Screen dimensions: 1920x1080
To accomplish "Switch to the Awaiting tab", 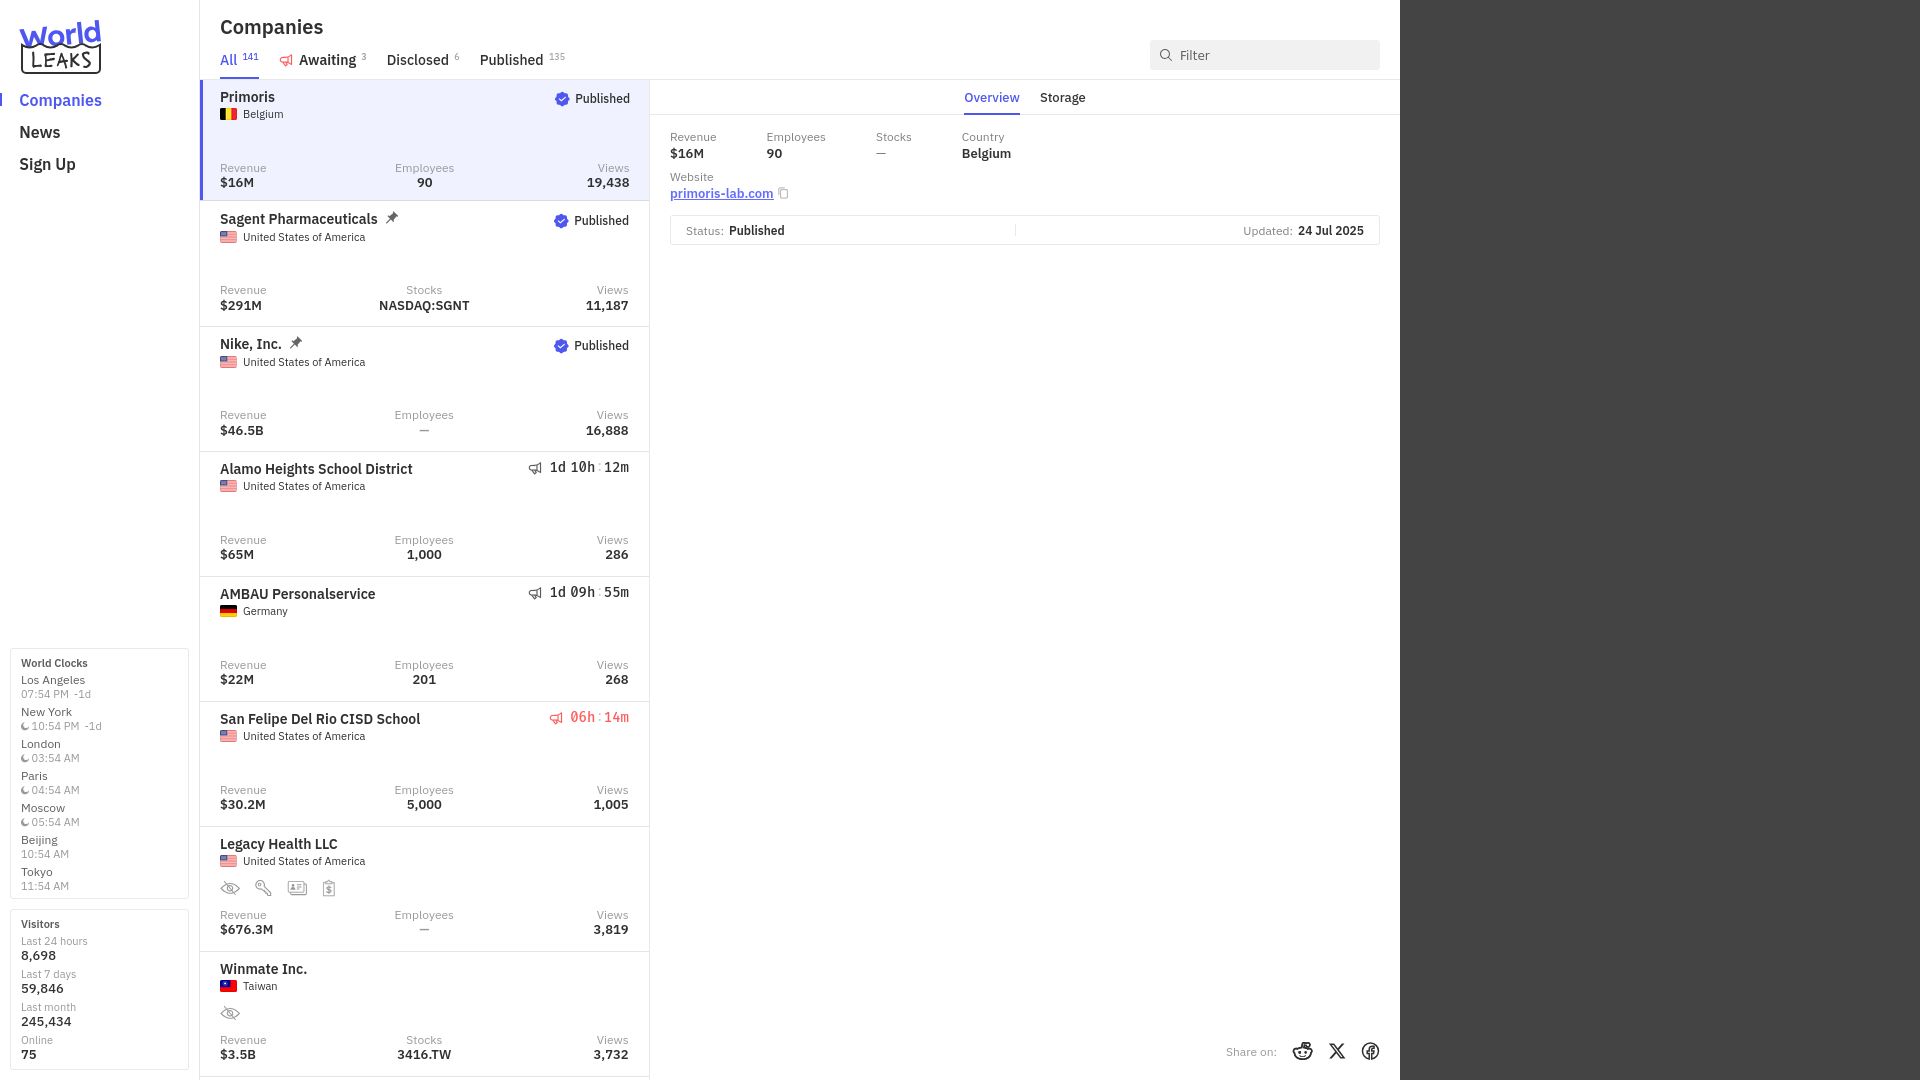I will [323, 60].
